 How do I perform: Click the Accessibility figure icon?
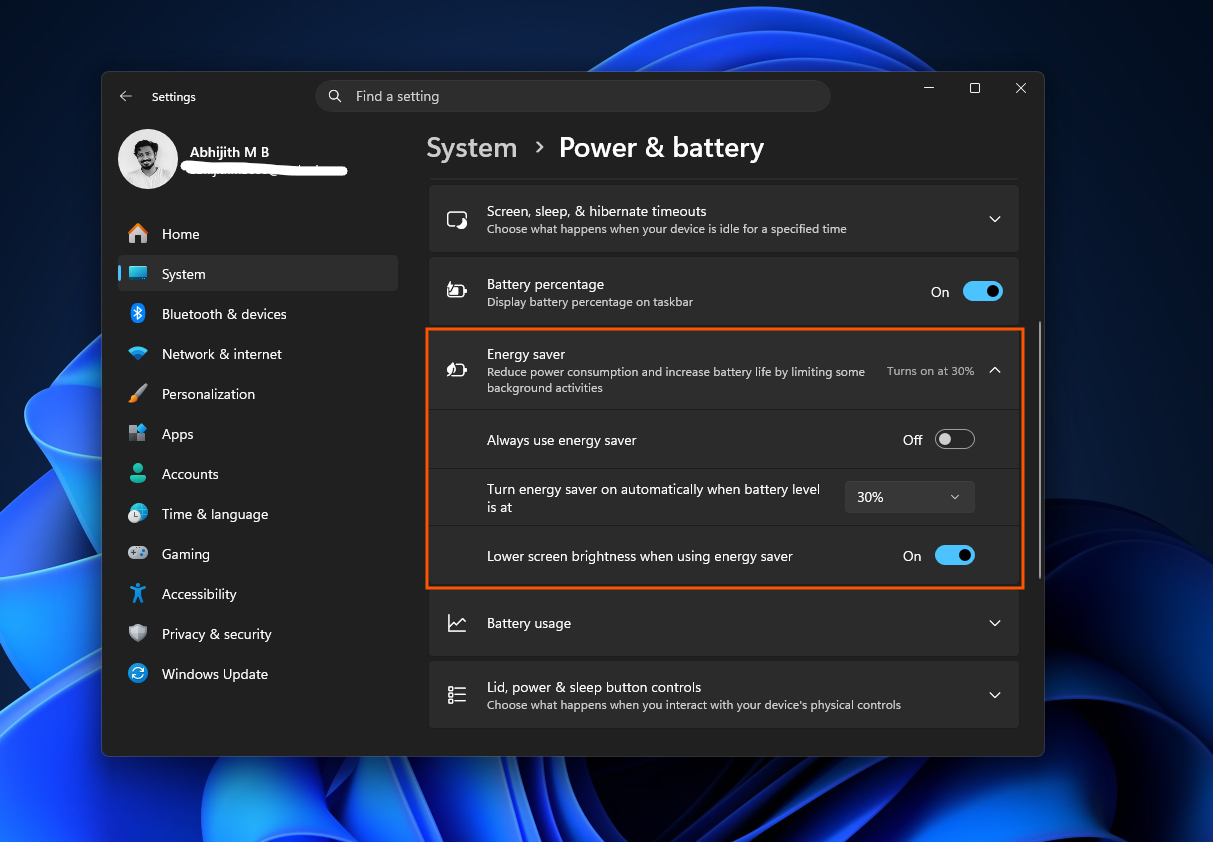coord(138,594)
